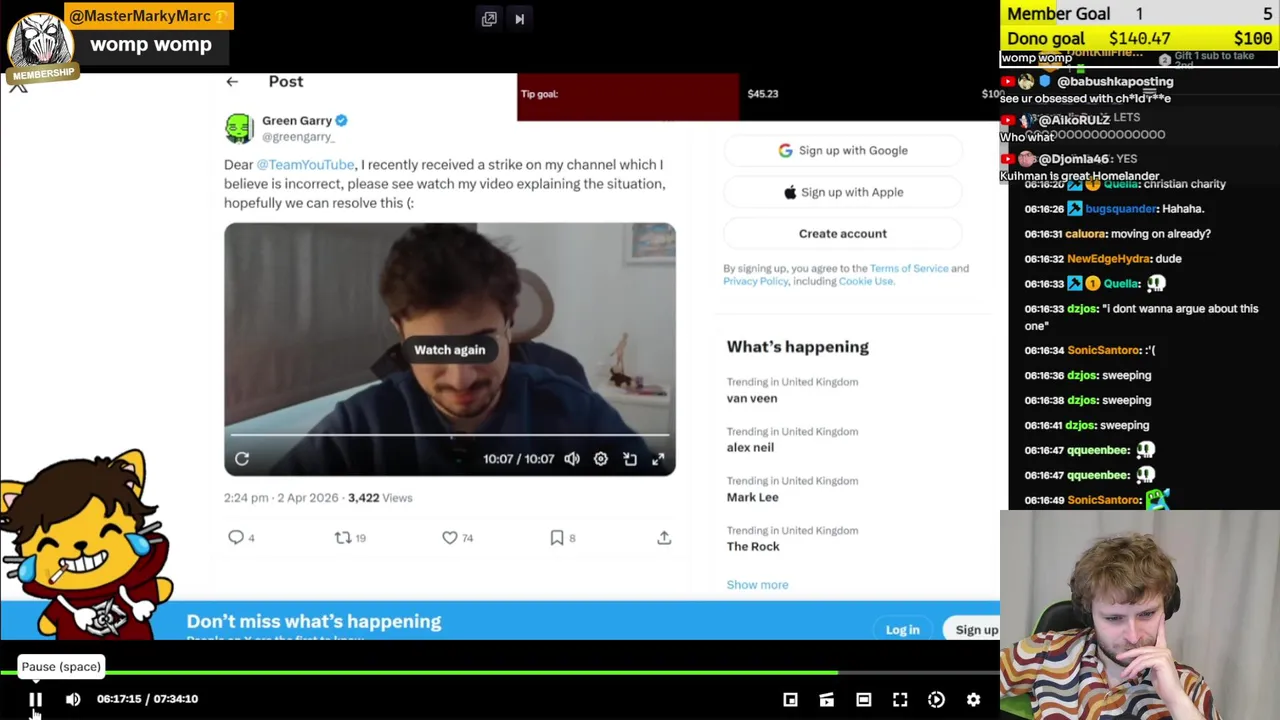Screen dimensions: 1280x720
Task: Click the reply icon with 4 replies
Action: click(236, 538)
